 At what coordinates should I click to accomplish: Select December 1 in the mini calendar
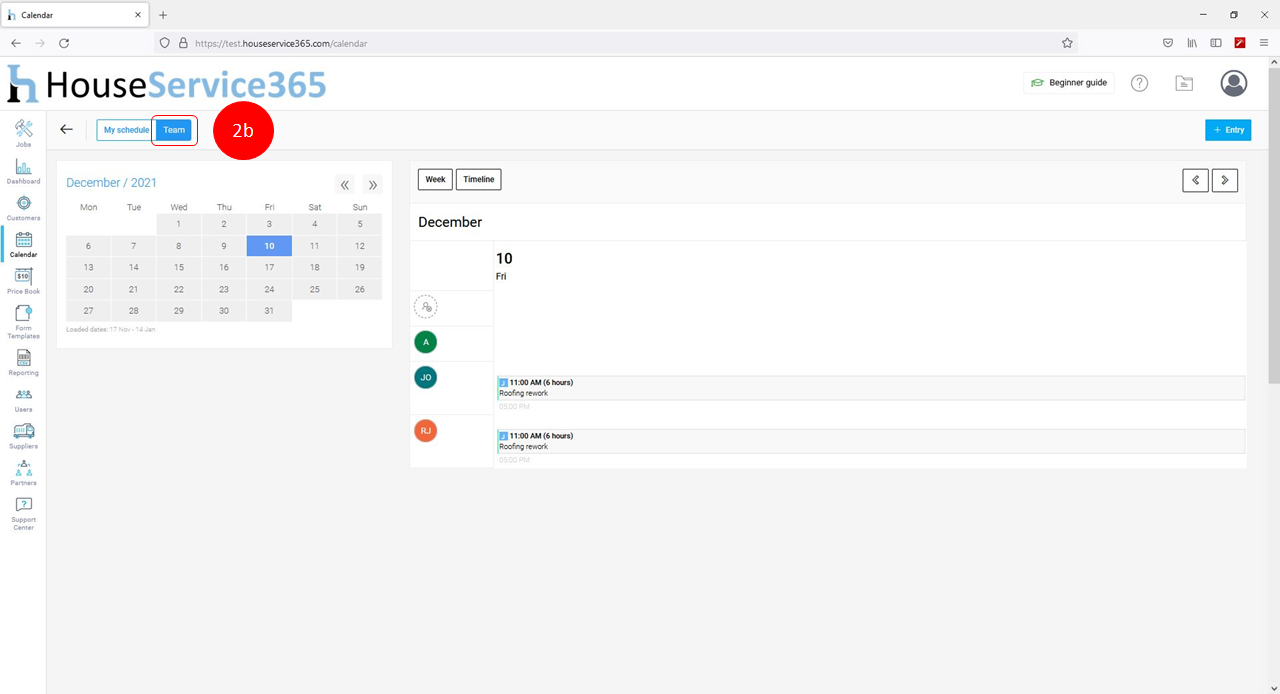[x=178, y=224]
